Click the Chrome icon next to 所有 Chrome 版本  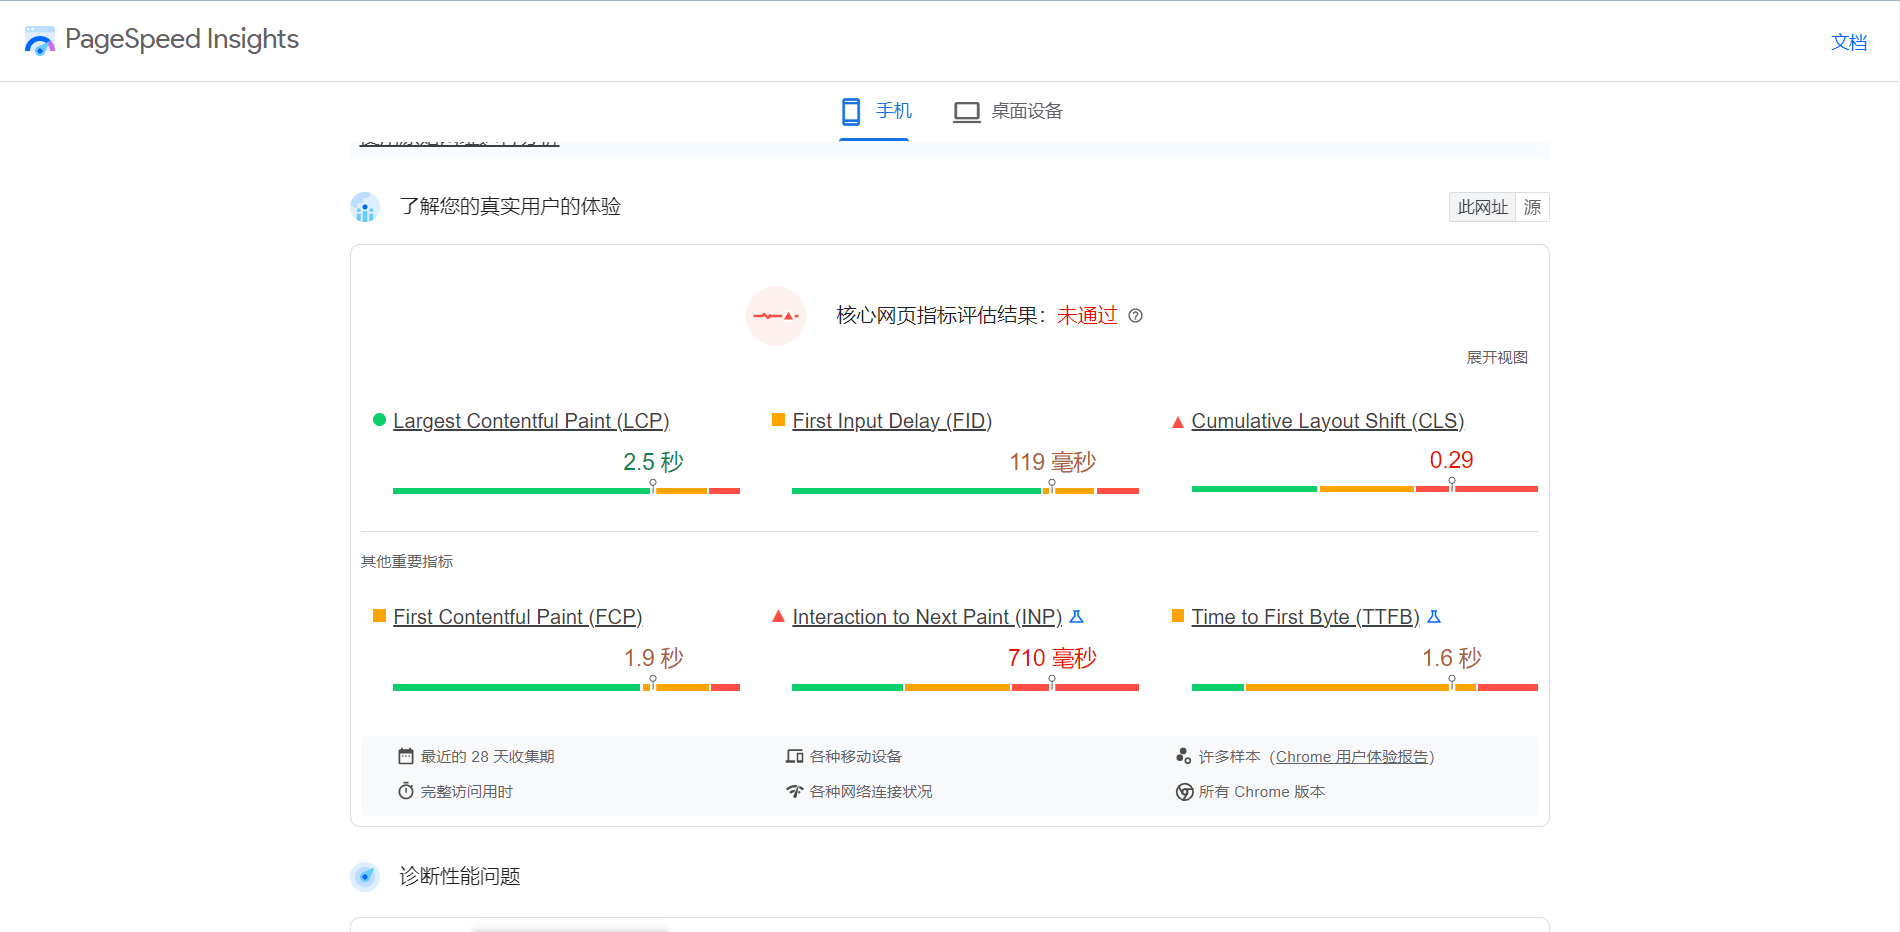point(1182,791)
